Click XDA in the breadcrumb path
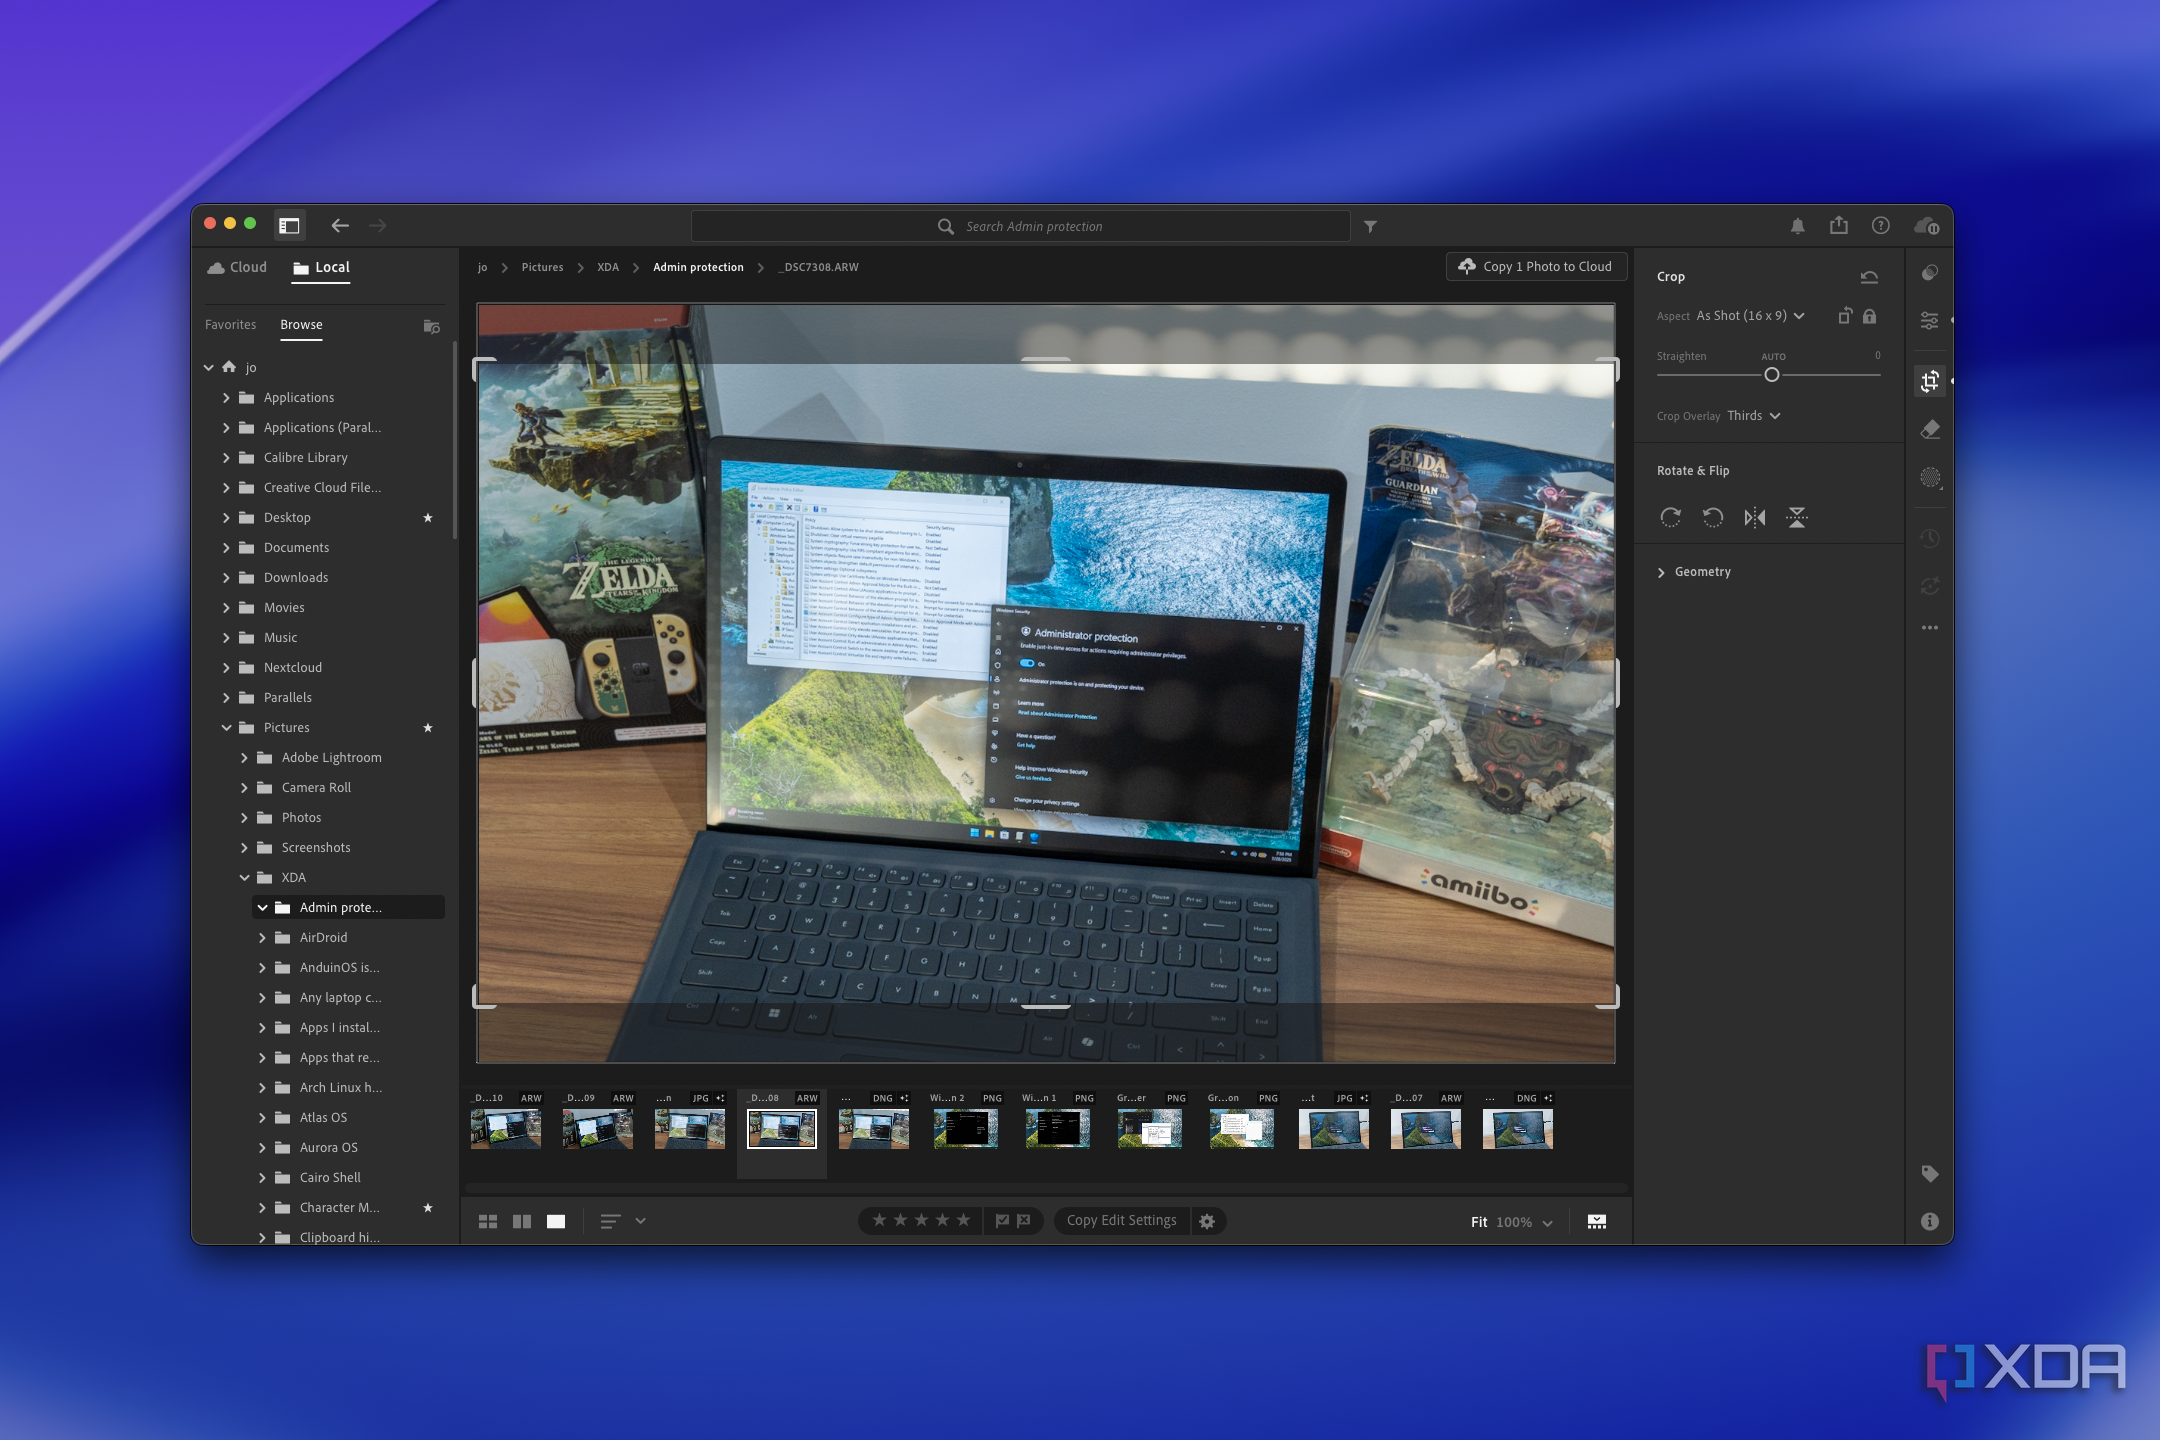Viewport: 2160px width, 1440px height. pos(608,267)
